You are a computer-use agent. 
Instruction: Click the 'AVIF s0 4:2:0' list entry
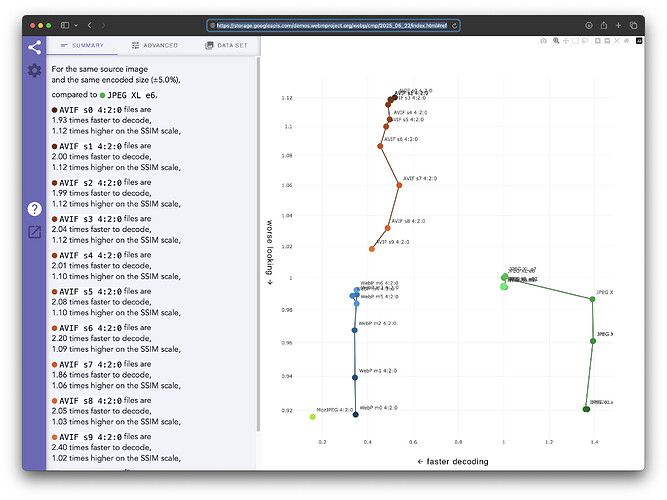[91, 110]
